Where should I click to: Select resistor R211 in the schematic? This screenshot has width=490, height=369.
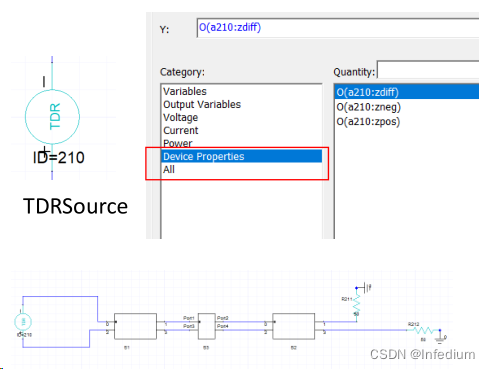[x=356, y=303]
